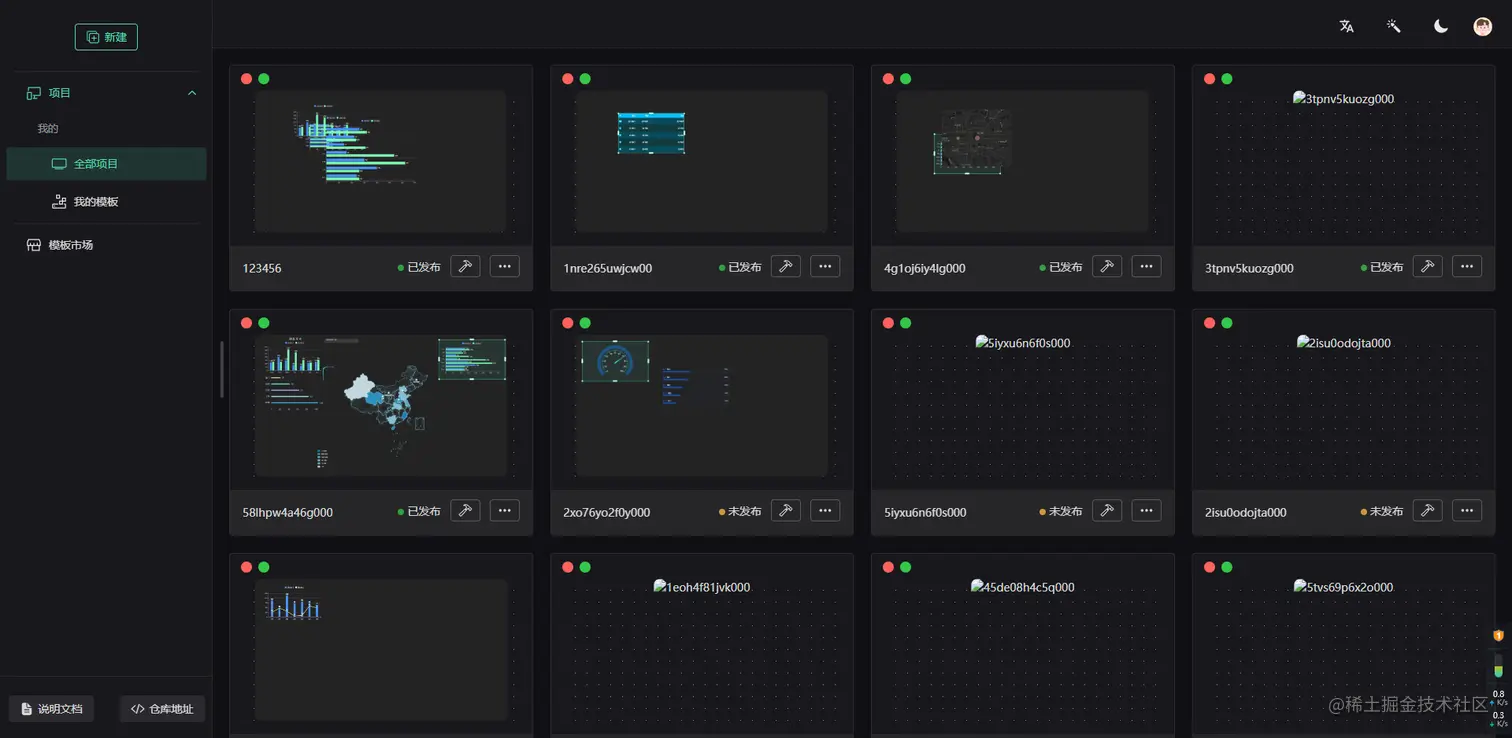Click the red dot on card 1nre265uwjcw00
Image resolution: width=1512 pixels, height=738 pixels.
[567, 79]
